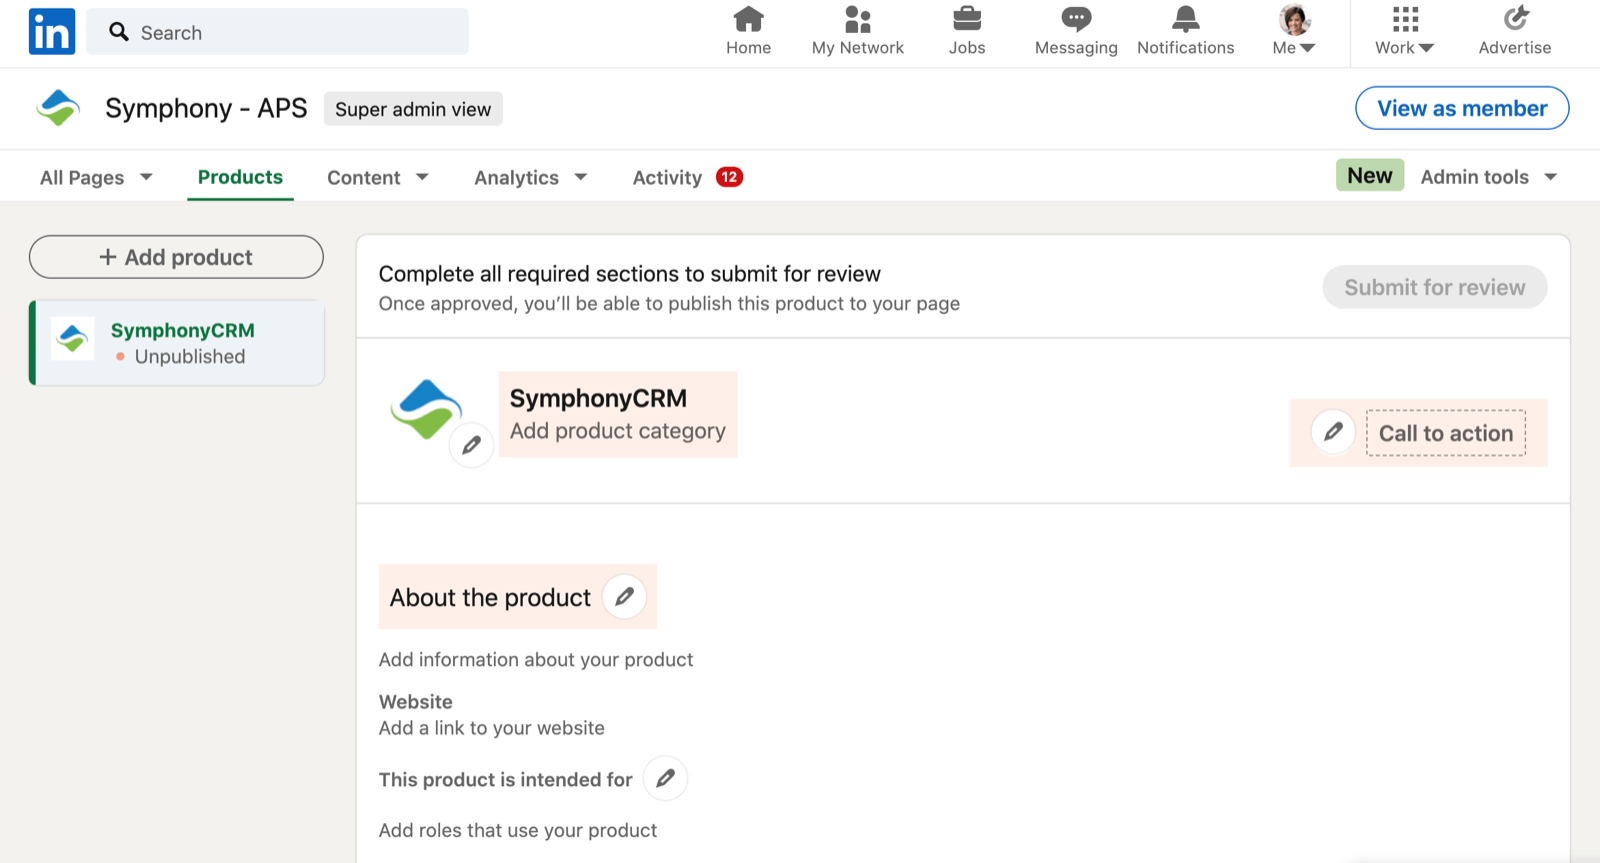Check the Notifications bell icon
The height and width of the screenshot is (863, 1600).
click(x=1185, y=19)
